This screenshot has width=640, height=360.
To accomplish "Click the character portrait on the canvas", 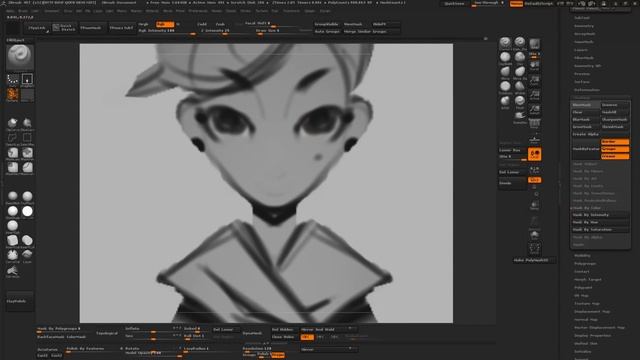I will coord(266,183).
